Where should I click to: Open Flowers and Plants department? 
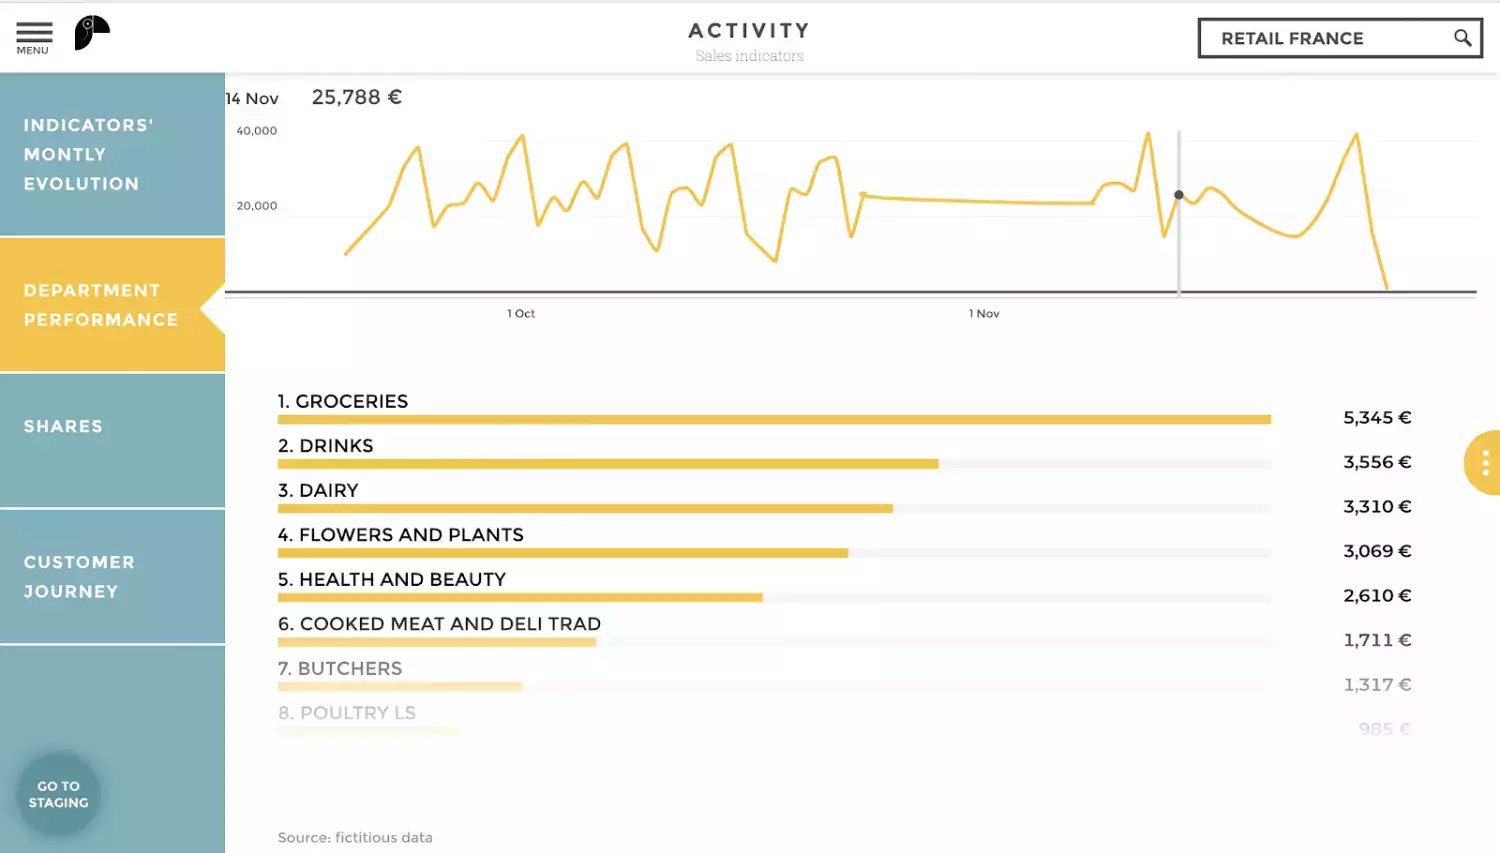tap(401, 535)
